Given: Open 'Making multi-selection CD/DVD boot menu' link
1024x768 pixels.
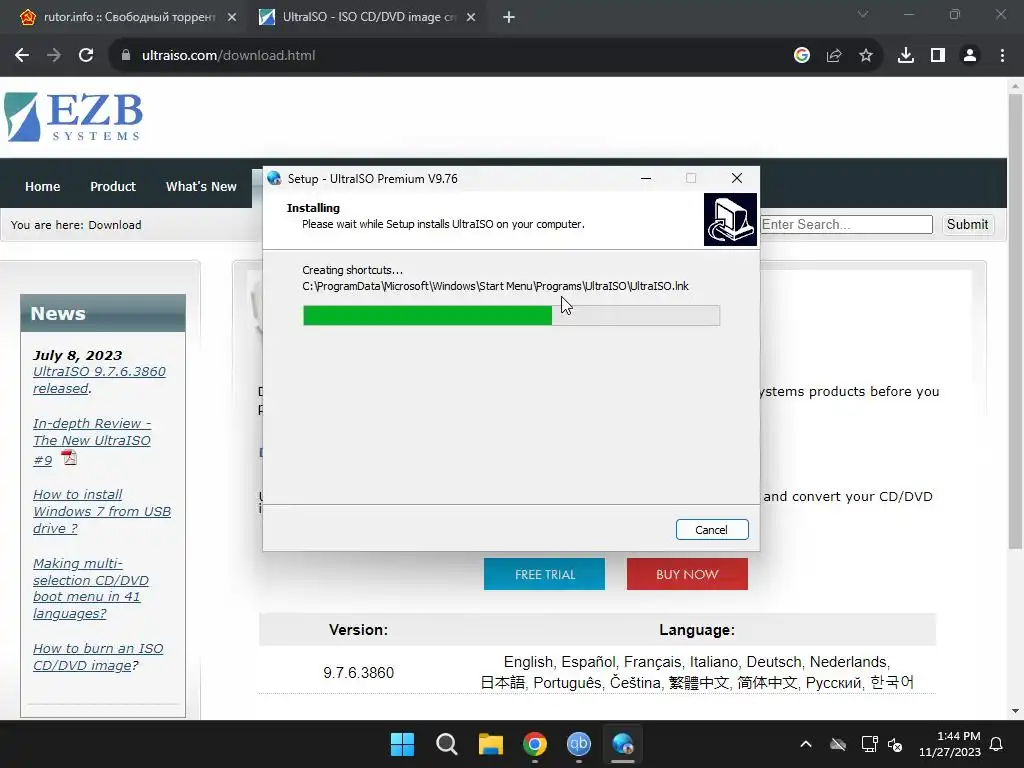Looking at the screenshot, I should tap(91, 588).
